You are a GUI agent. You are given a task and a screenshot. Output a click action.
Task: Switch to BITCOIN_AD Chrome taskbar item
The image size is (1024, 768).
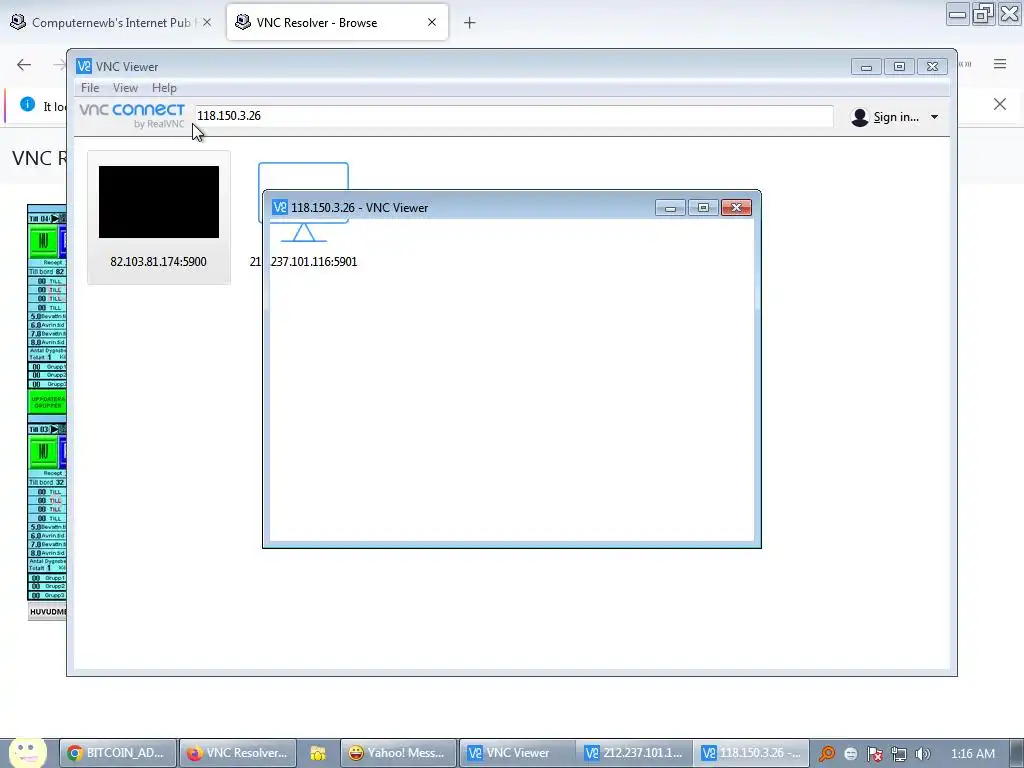click(118, 753)
